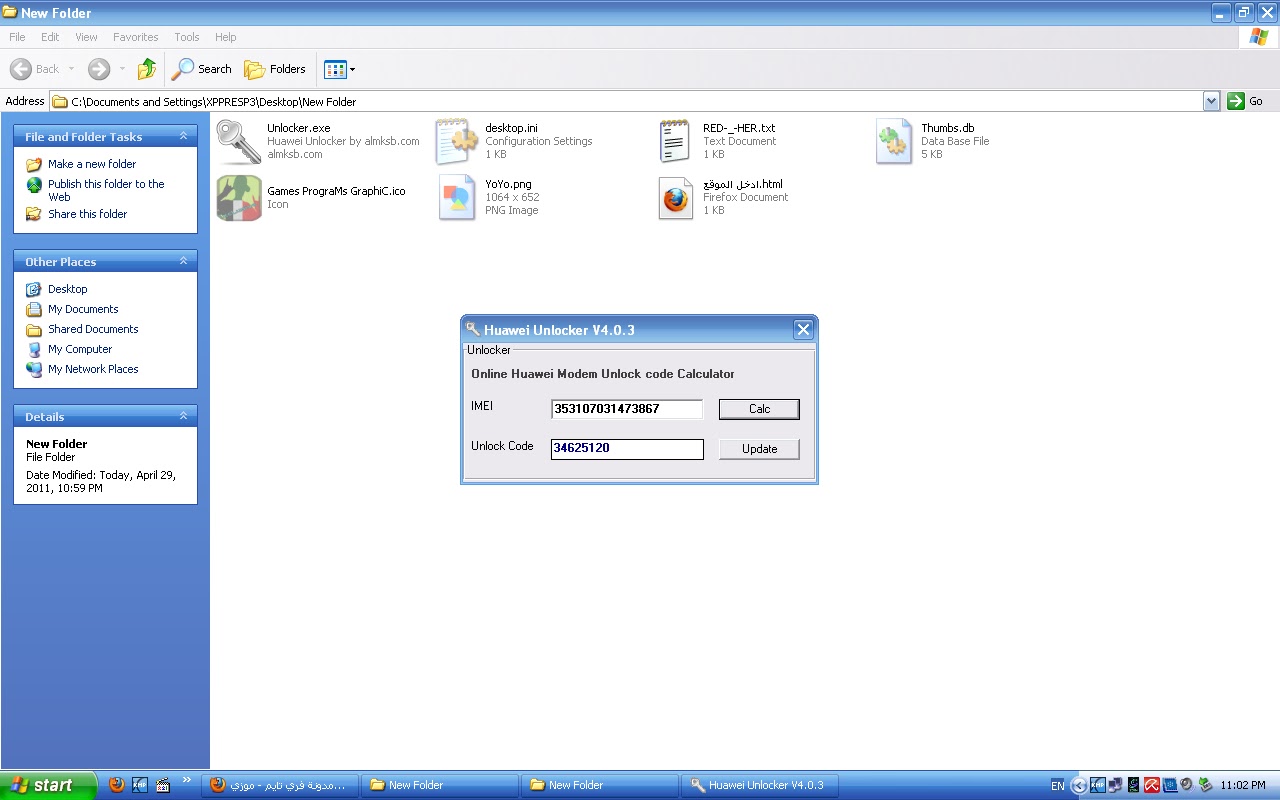Click the address bar path text
The width and height of the screenshot is (1280, 800).
[213, 101]
